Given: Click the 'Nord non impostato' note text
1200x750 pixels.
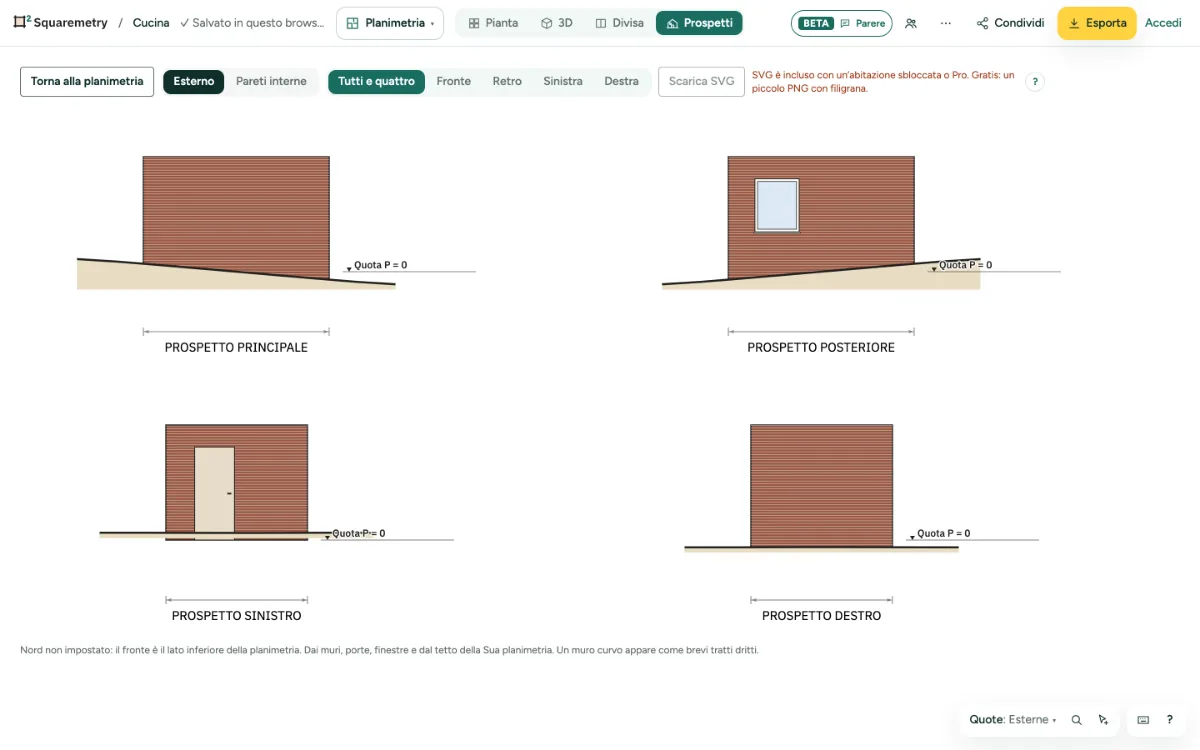Looking at the screenshot, I should [389, 650].
